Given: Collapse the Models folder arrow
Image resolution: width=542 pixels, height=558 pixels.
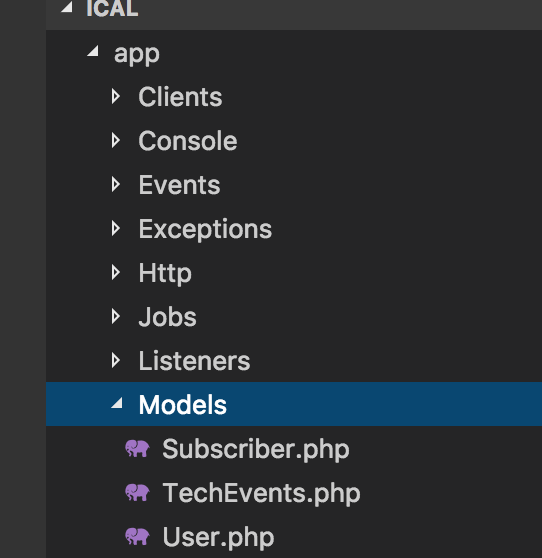Looking at the screenshot, I should click(x=117, y=403).
